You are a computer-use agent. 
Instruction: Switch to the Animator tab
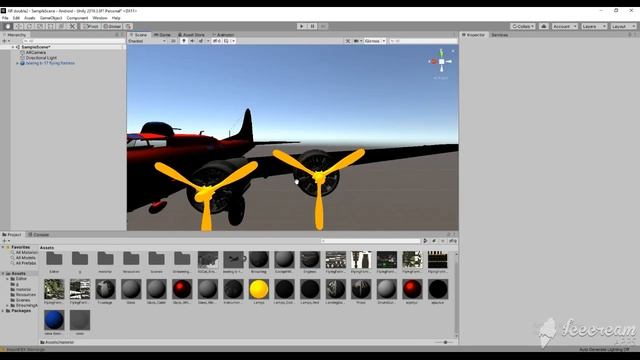point(223,35)
